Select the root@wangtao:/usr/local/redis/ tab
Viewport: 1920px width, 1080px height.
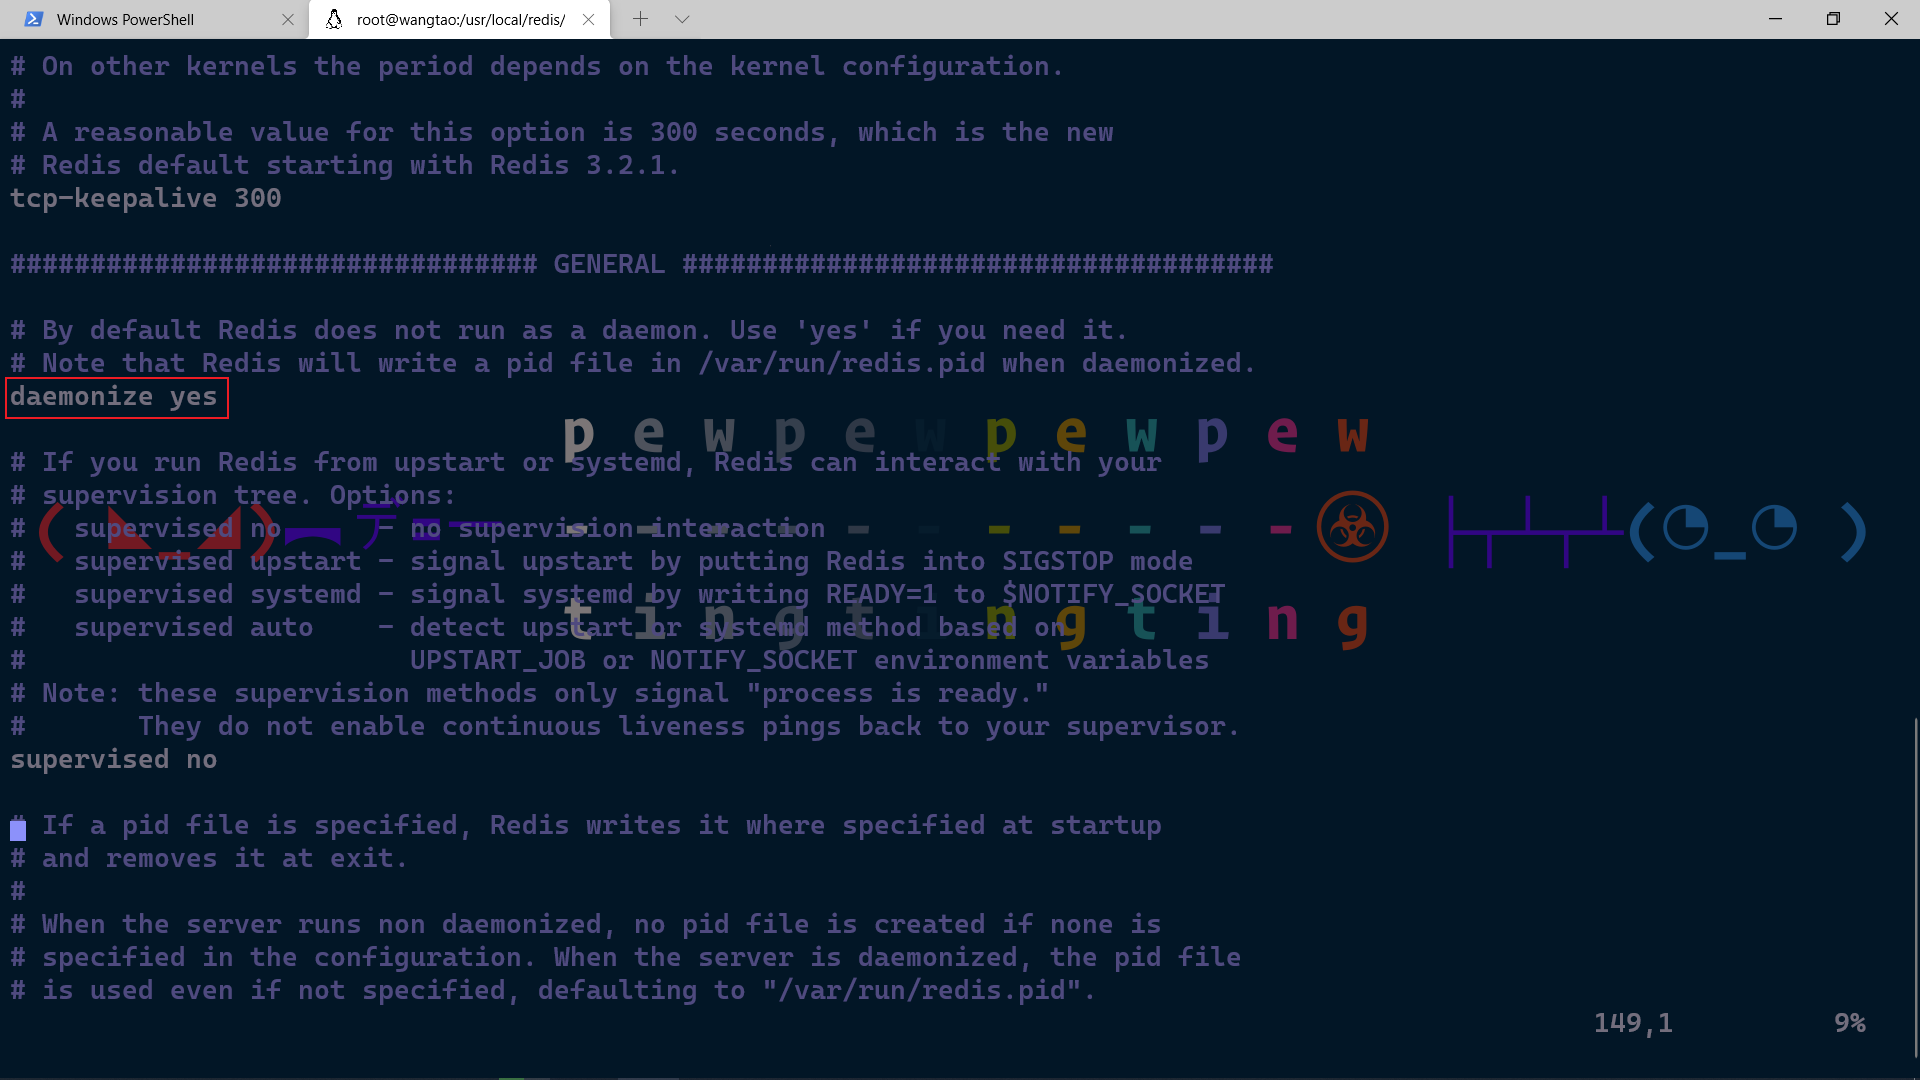(x=460, y=19)
